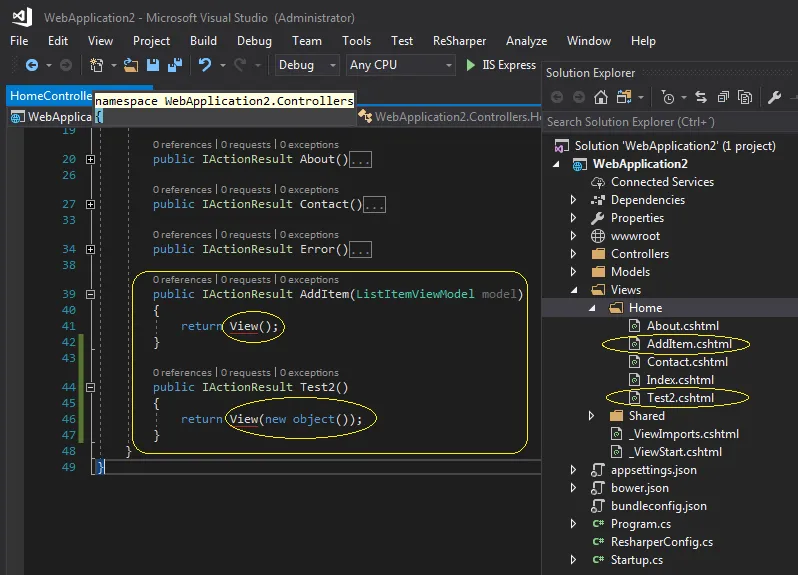The width and height of the screenshot is (798, 575).
Task: Collapse the AddItem method outline
Action: [90, 294]
